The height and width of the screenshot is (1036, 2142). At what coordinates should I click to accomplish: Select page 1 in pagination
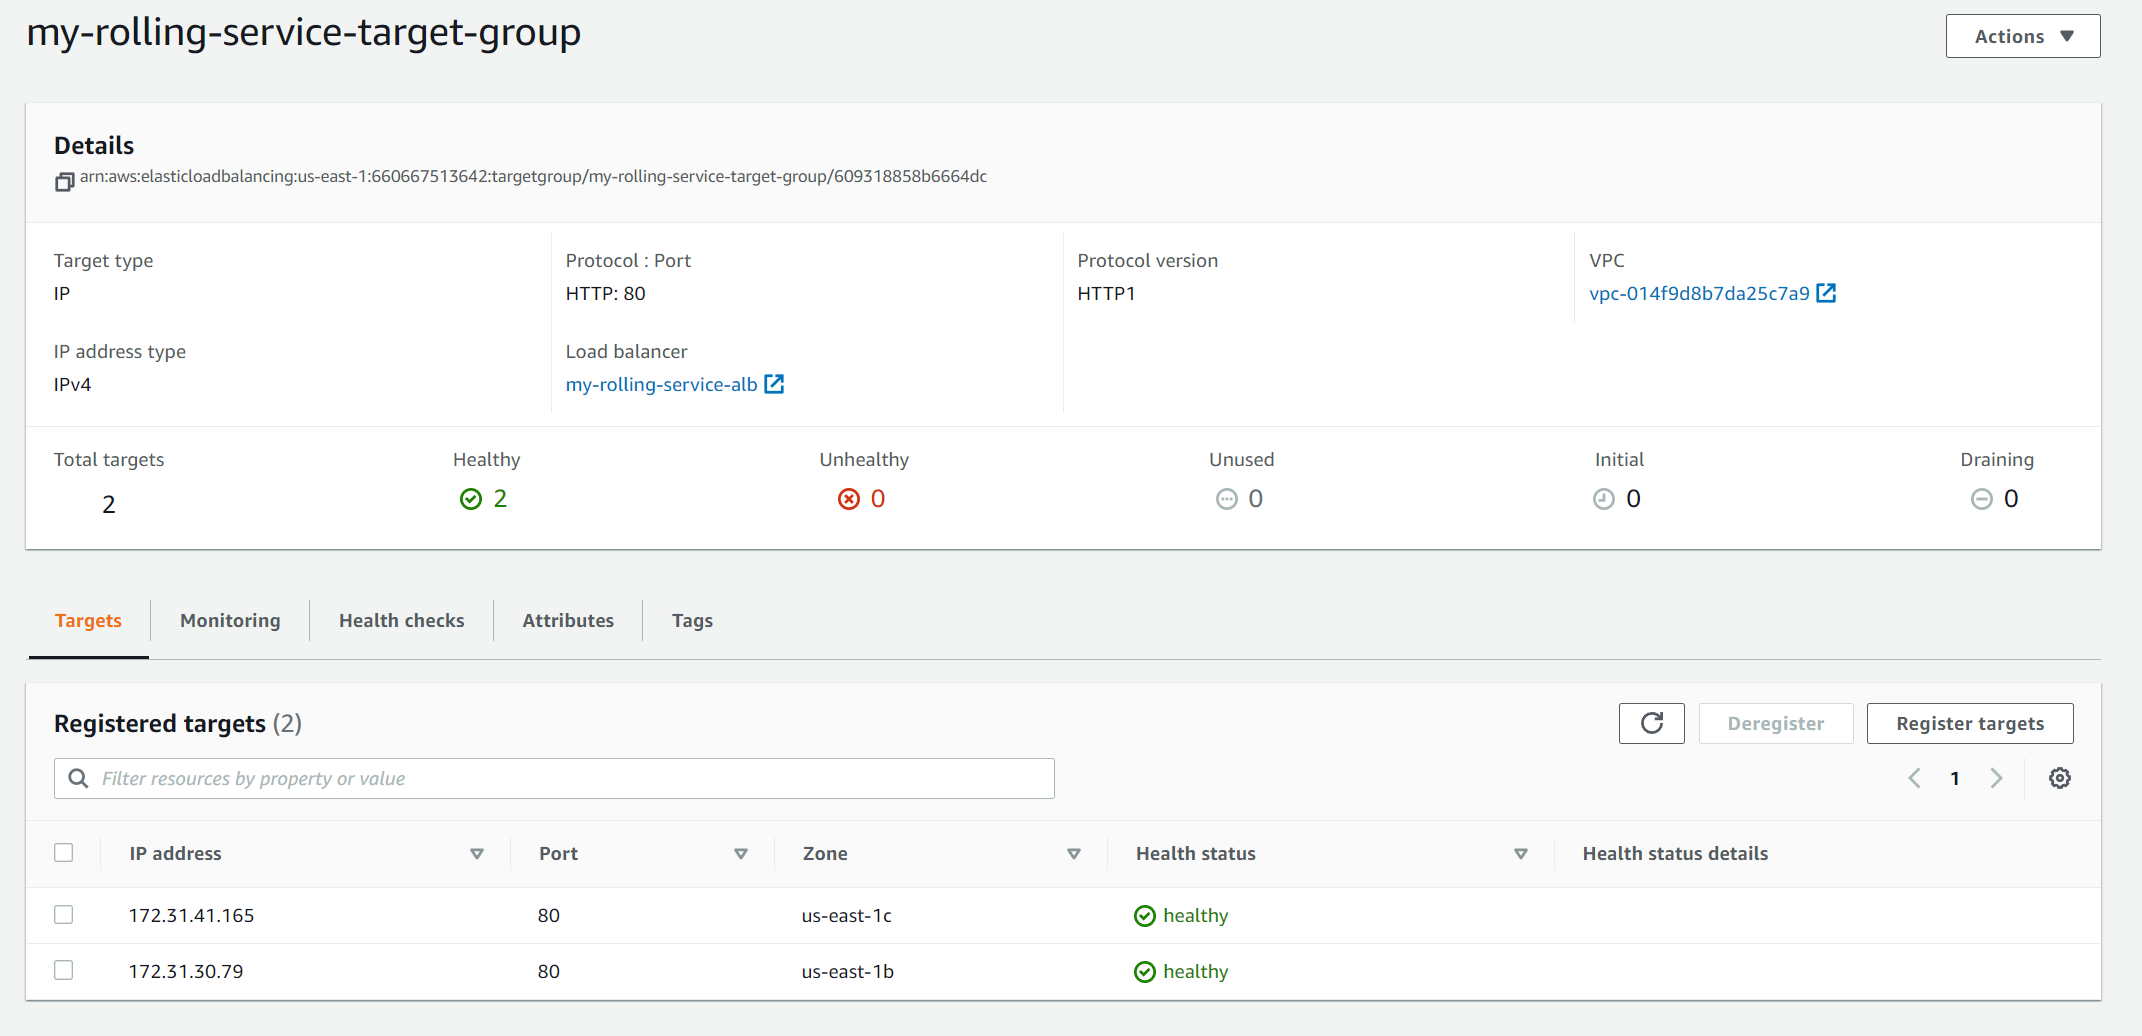[x=1956, y=777]
